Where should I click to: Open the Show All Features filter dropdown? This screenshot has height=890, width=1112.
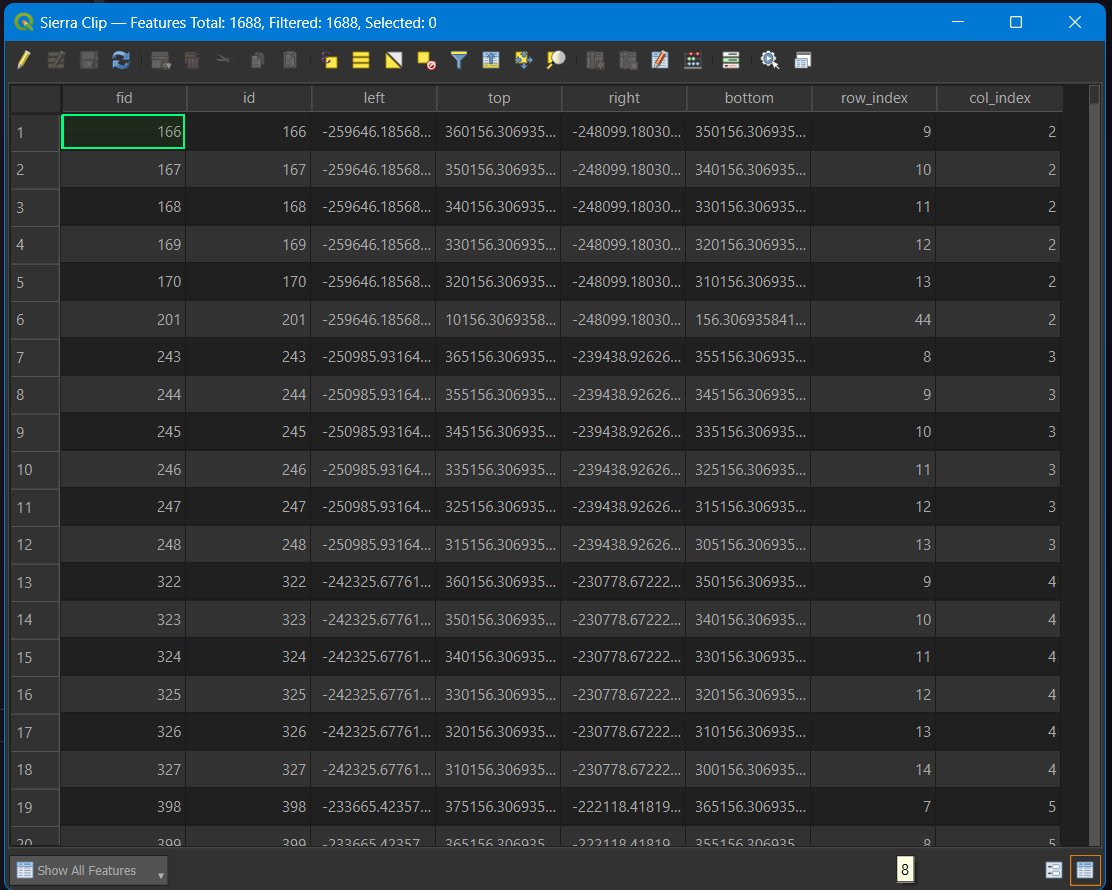(x=88, y=870)
